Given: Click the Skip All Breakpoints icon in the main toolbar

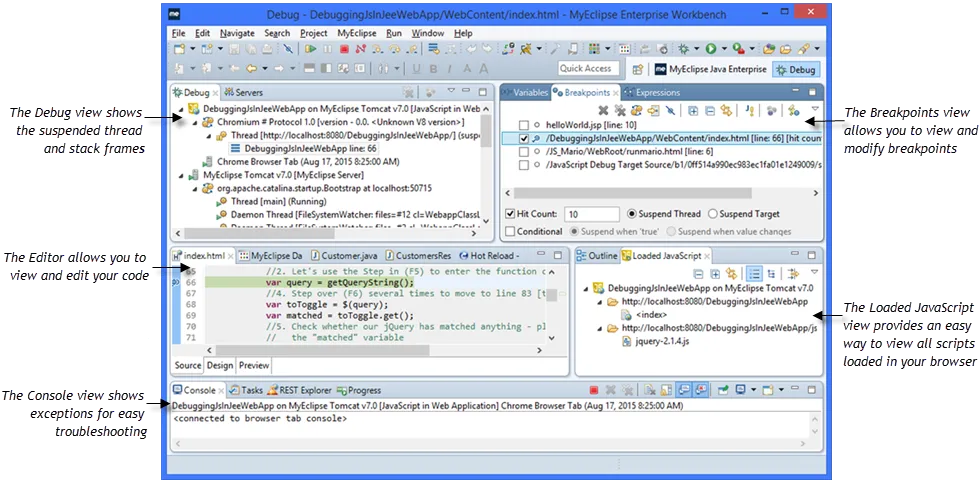Looking at the screenshot, I should click(x=288, y=49).
